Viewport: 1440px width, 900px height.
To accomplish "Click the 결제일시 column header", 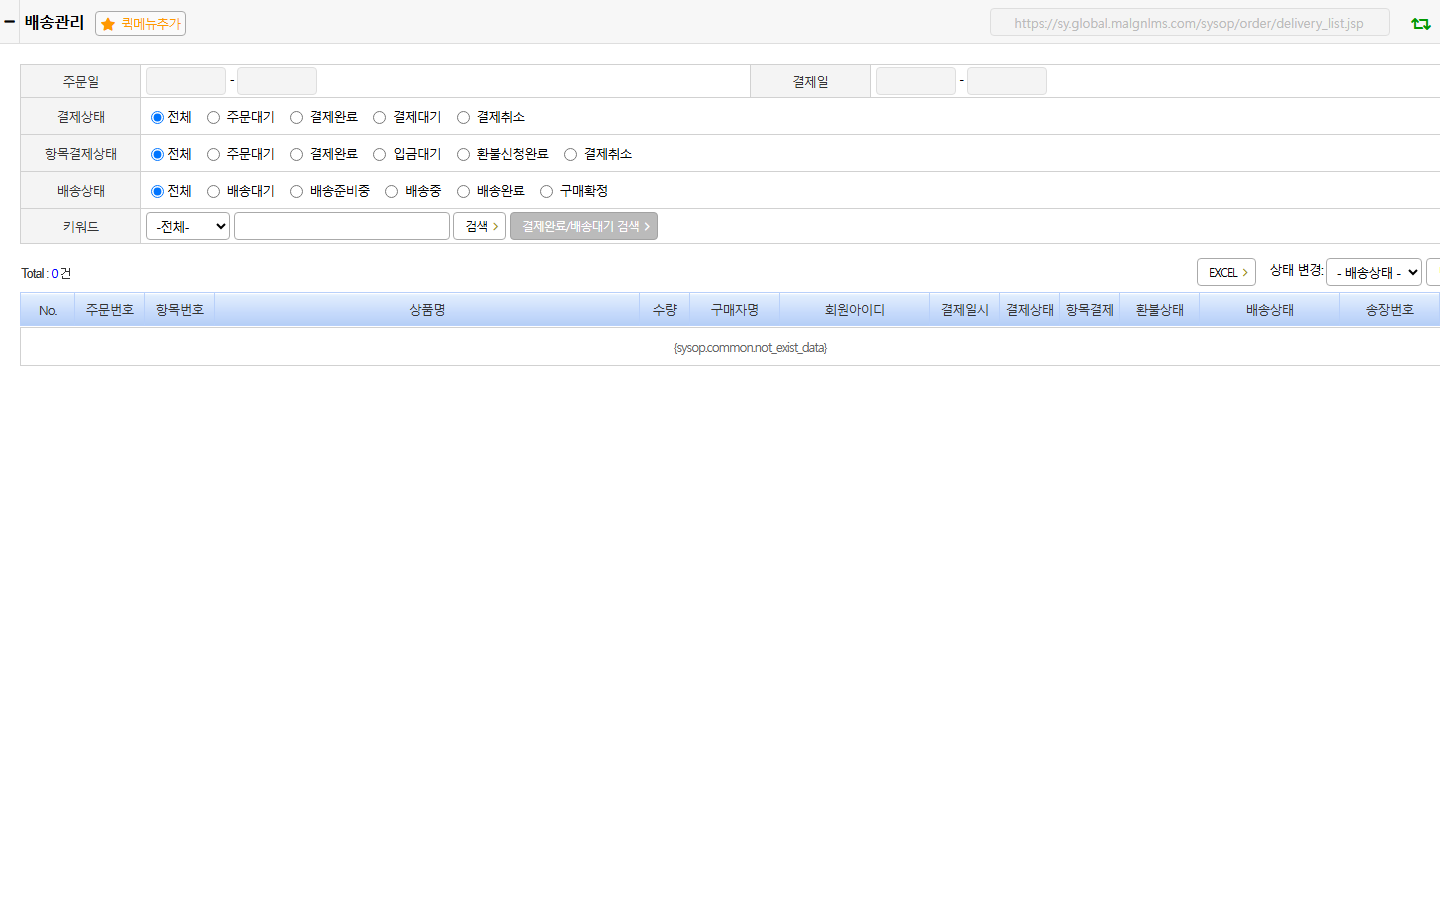I will coord(965,310).
